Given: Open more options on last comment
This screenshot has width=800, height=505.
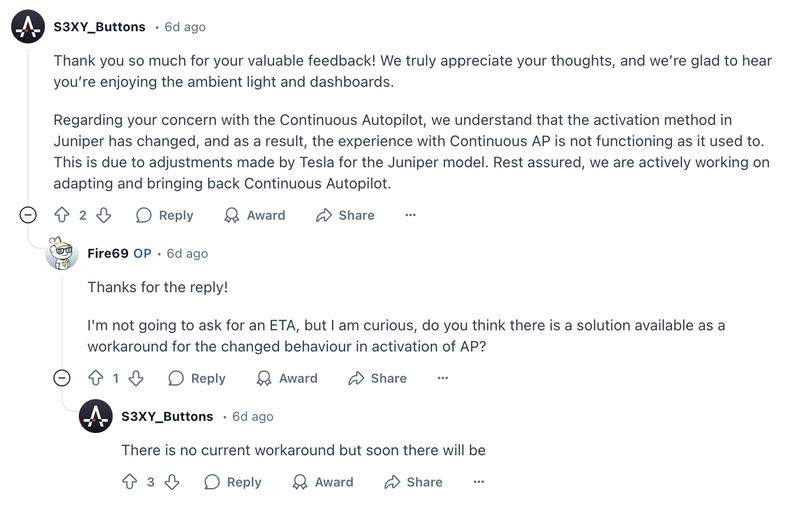Looking at the screenshot, I should (x=479, y=482).
